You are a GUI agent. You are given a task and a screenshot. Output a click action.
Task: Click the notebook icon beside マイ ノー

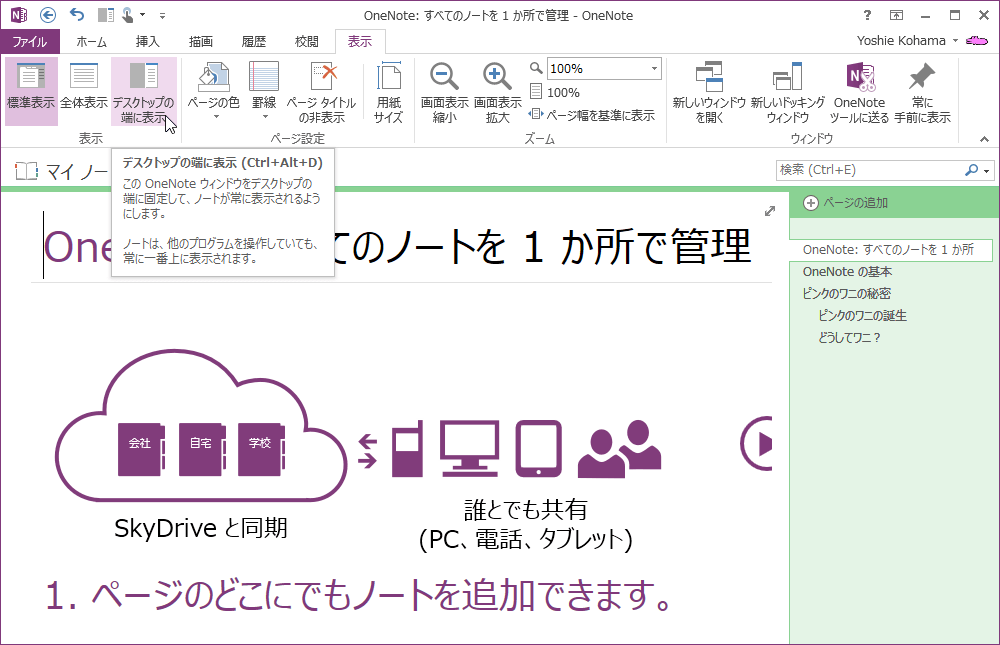tap(26, 171)
